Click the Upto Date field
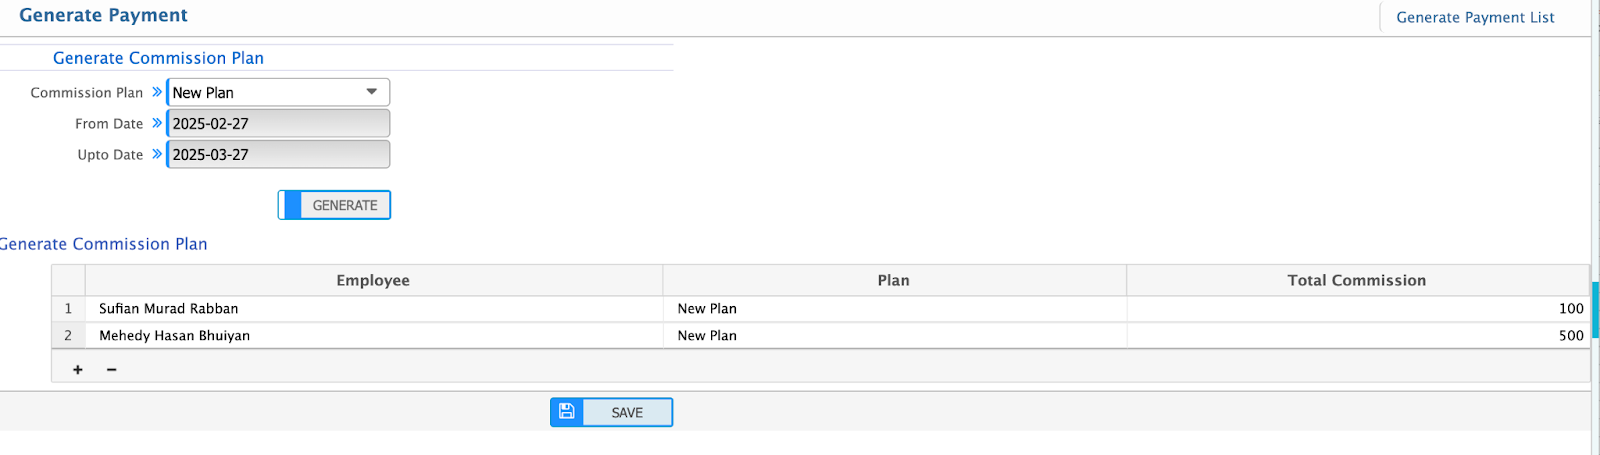The image size is (1600, 455). 278,155
